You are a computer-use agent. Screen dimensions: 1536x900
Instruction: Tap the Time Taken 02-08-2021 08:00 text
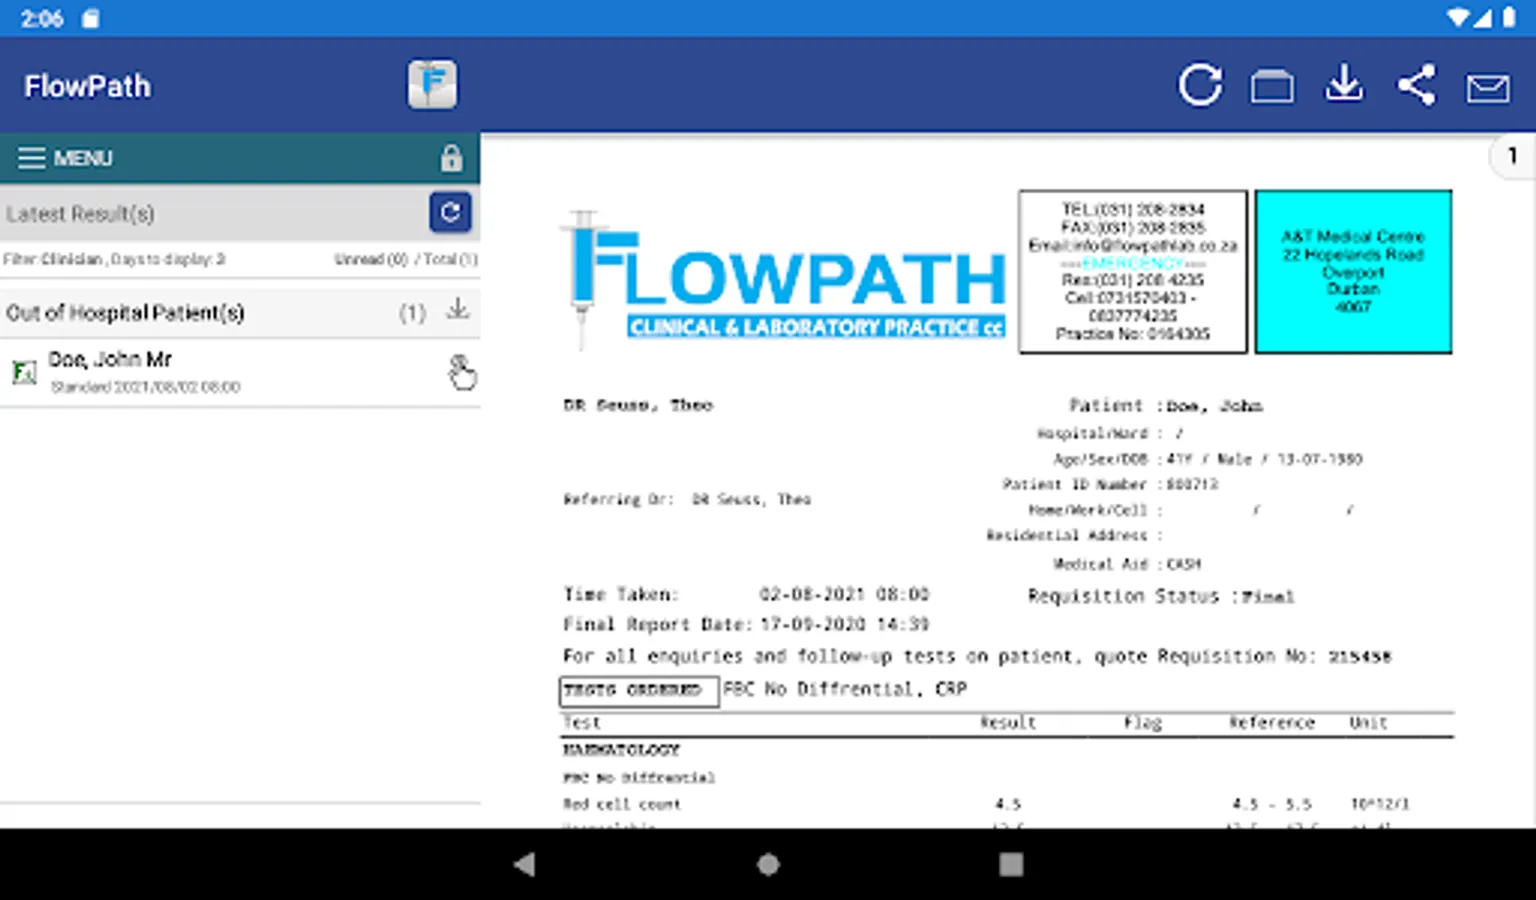746,594
